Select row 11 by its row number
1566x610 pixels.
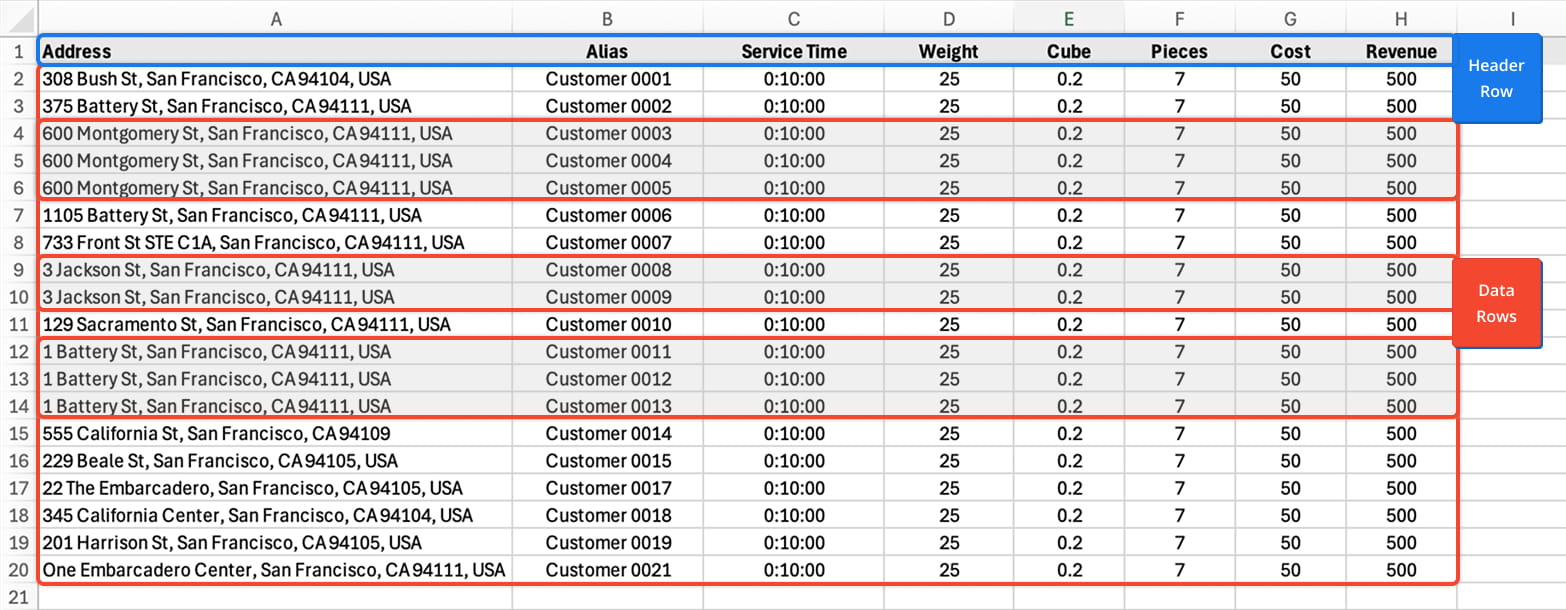click(19, 324)
